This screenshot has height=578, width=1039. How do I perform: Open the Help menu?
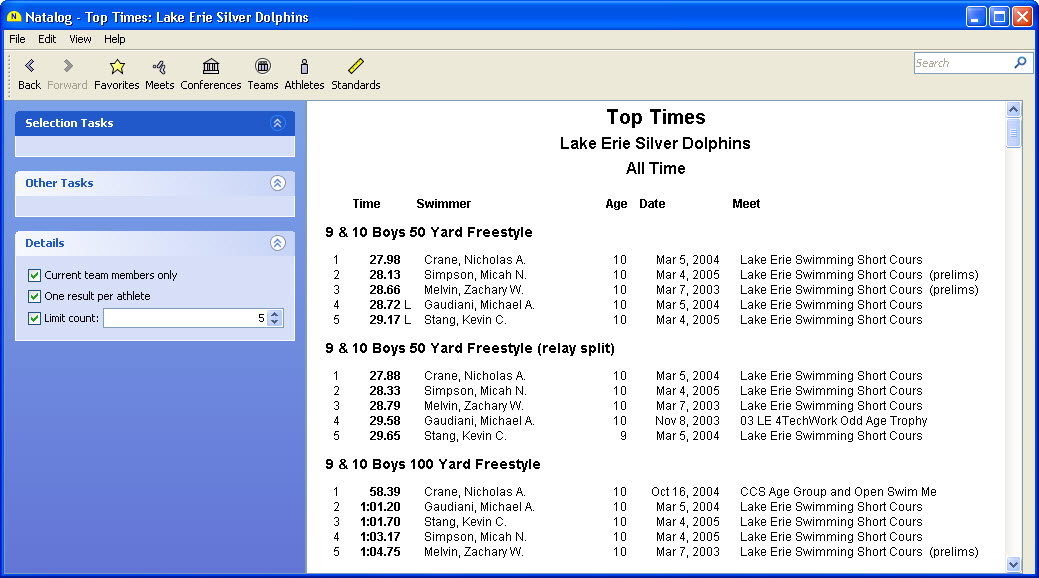(115, 39)
